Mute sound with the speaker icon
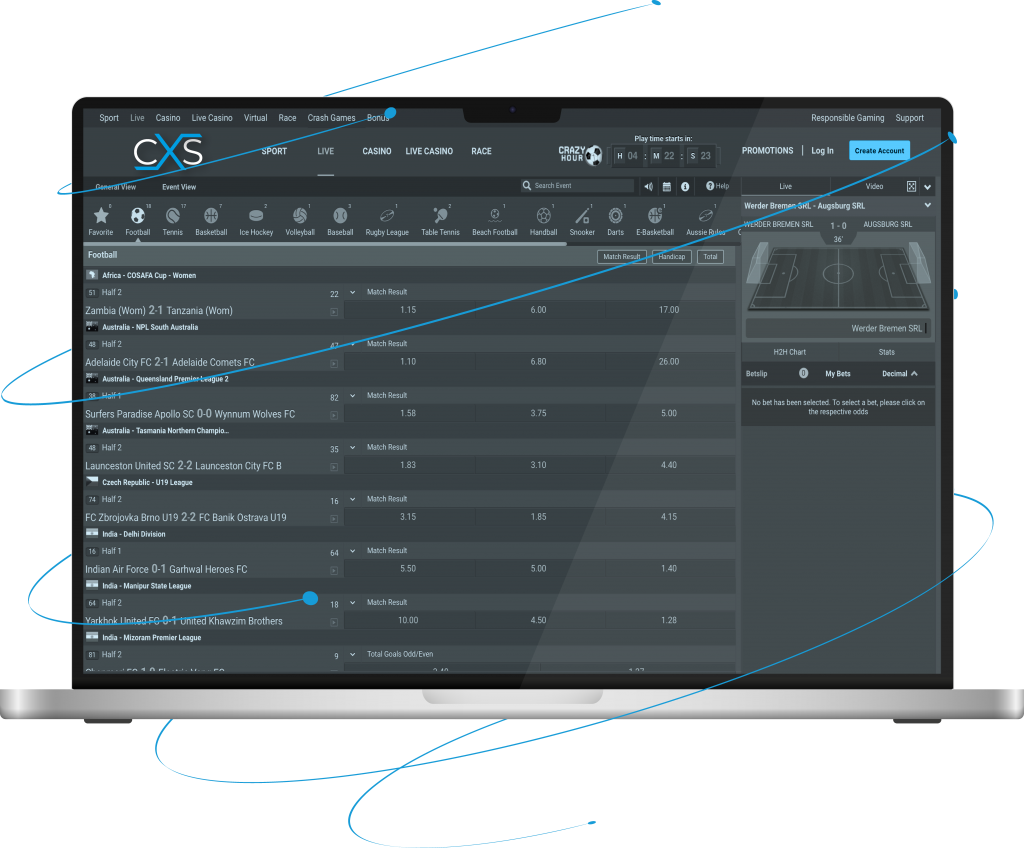 point(648,186)
